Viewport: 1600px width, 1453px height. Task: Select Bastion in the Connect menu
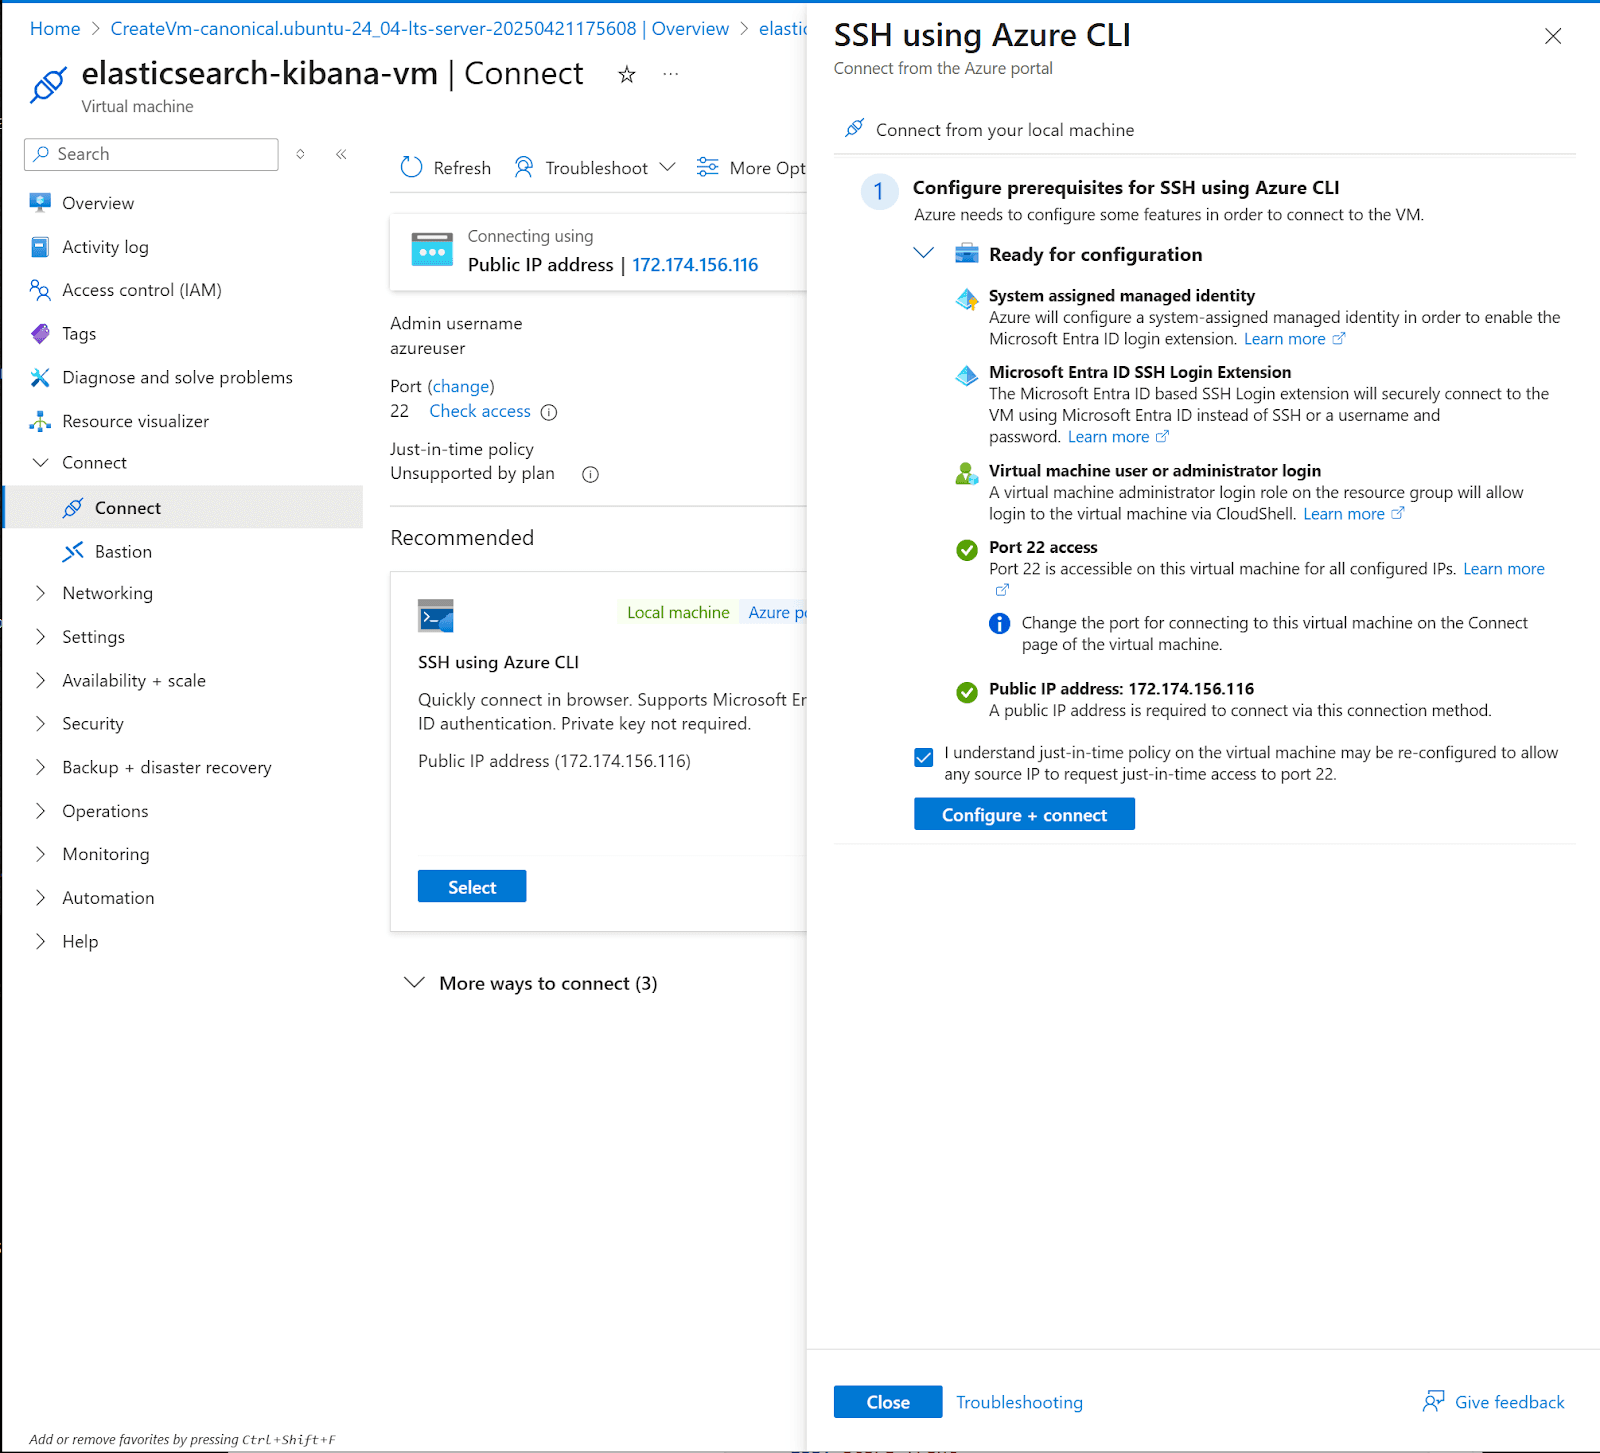(122, 551)
